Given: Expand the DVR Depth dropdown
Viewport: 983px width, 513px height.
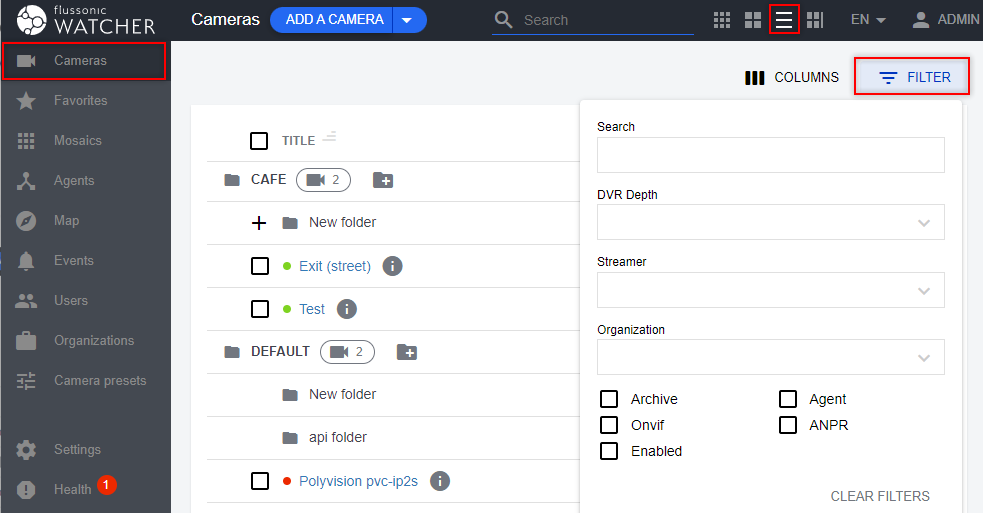Looking at the screenshot, I should [x=770, y=222].
